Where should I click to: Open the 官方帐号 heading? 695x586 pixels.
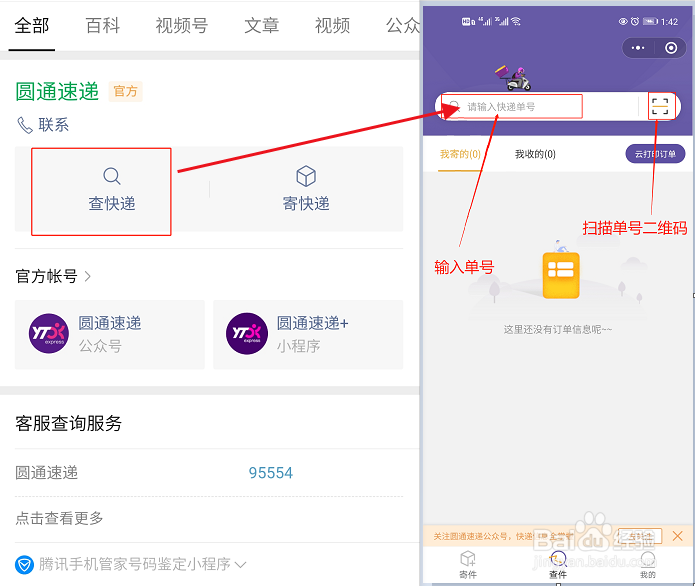[x=47, y=276]
